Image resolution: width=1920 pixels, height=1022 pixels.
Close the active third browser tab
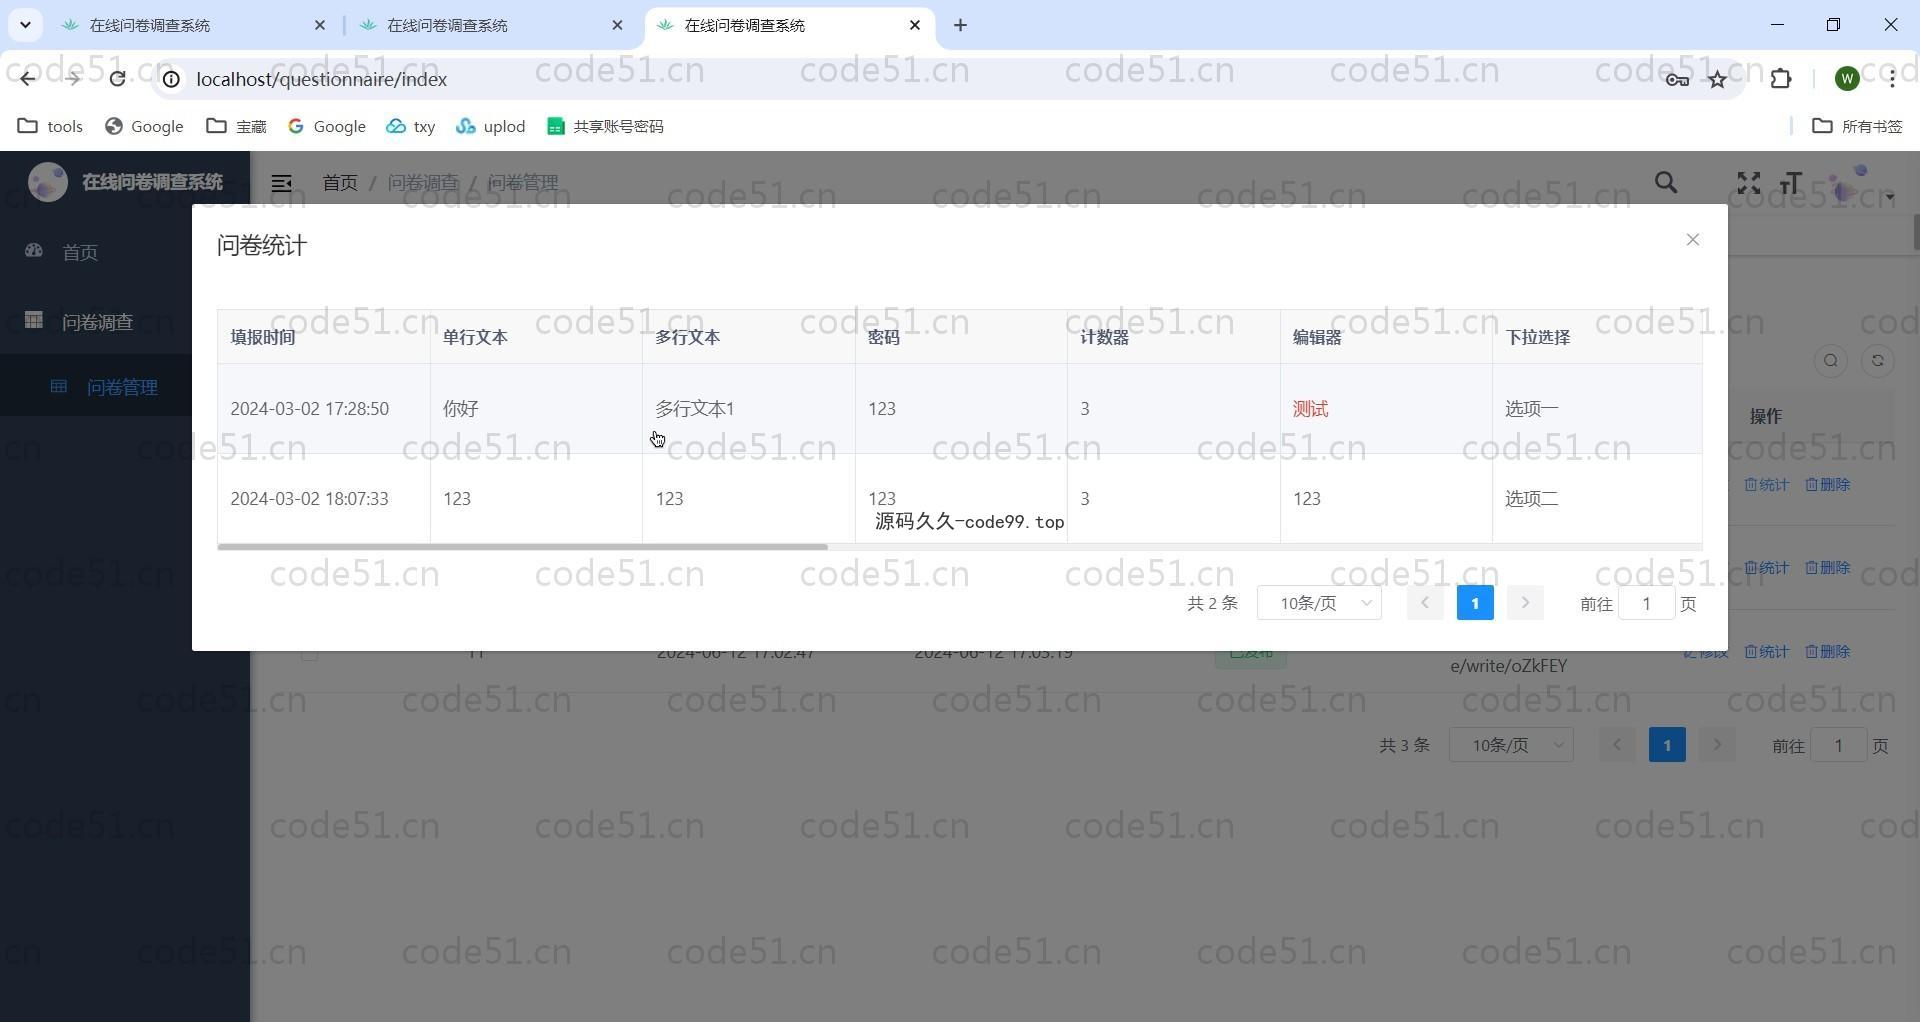click(914, 25)
